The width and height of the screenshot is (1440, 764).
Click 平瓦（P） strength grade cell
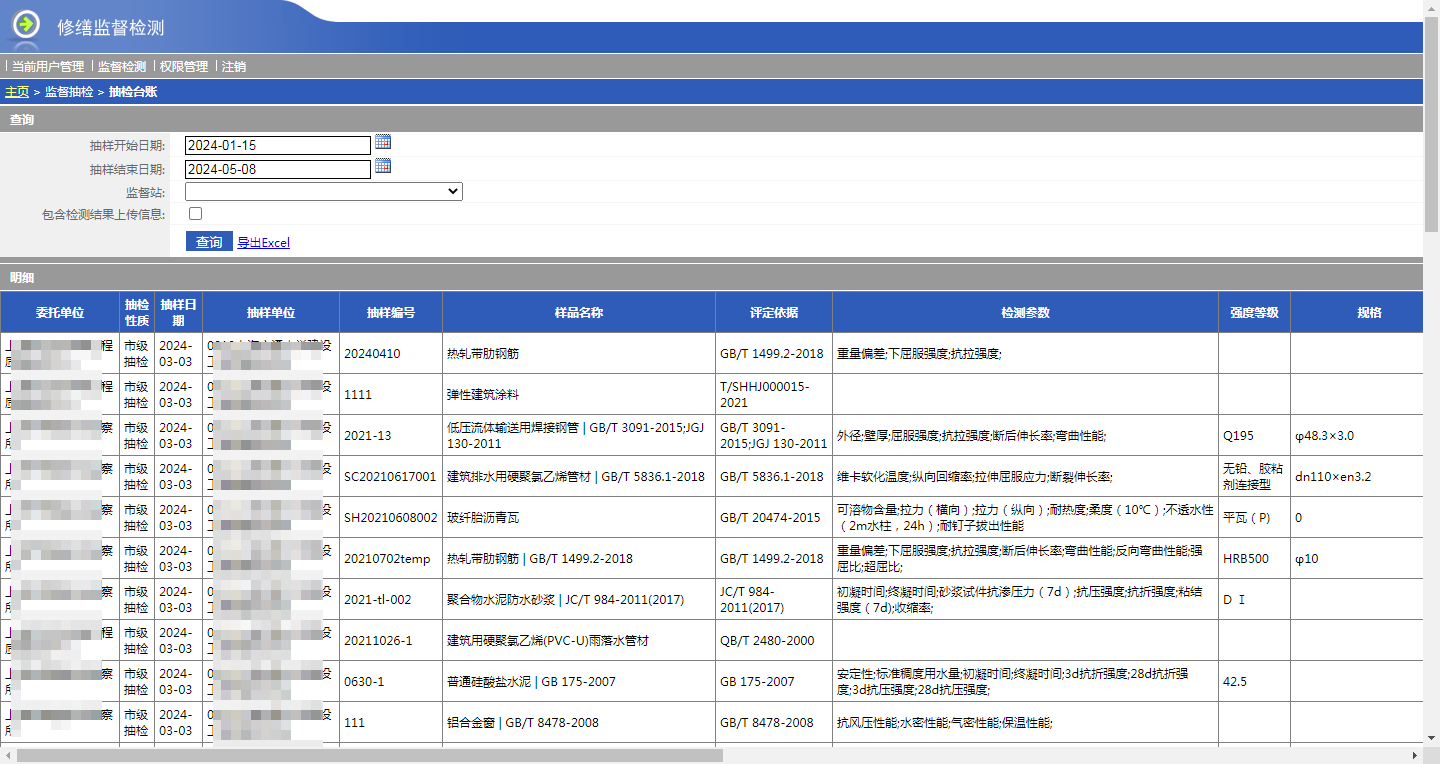[x=1254, y=517]
